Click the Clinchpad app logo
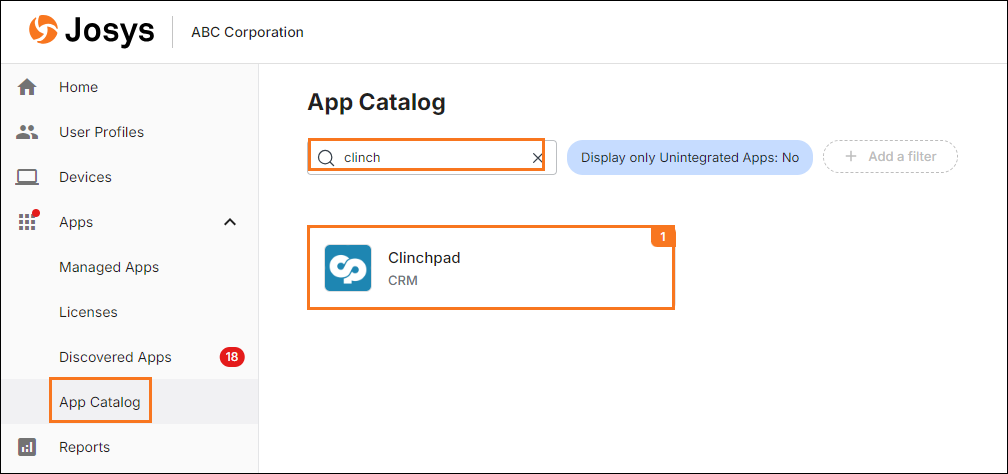This screenshot has height=474, width=1008. (348, 268)
